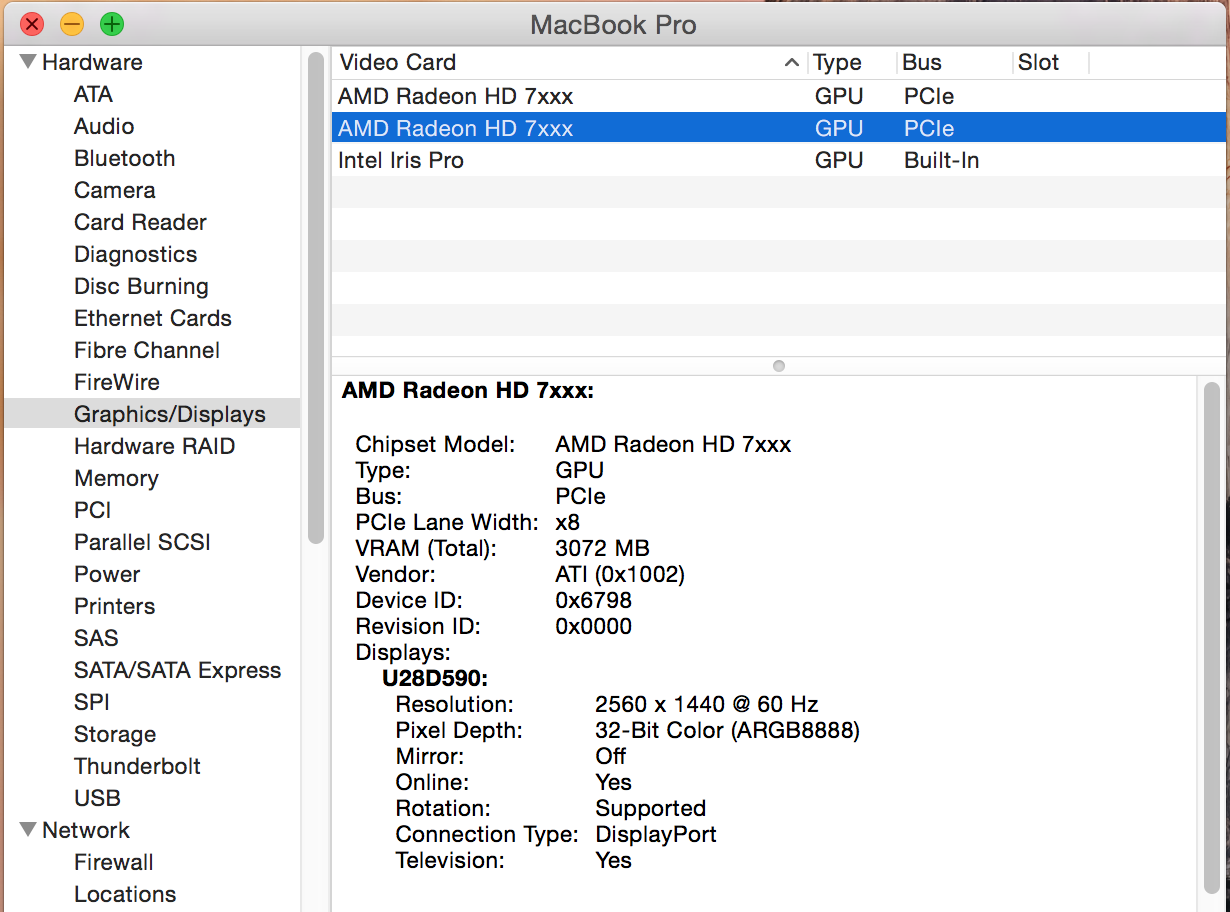Click the DisplayPort connection type value

tap(656, 834)
